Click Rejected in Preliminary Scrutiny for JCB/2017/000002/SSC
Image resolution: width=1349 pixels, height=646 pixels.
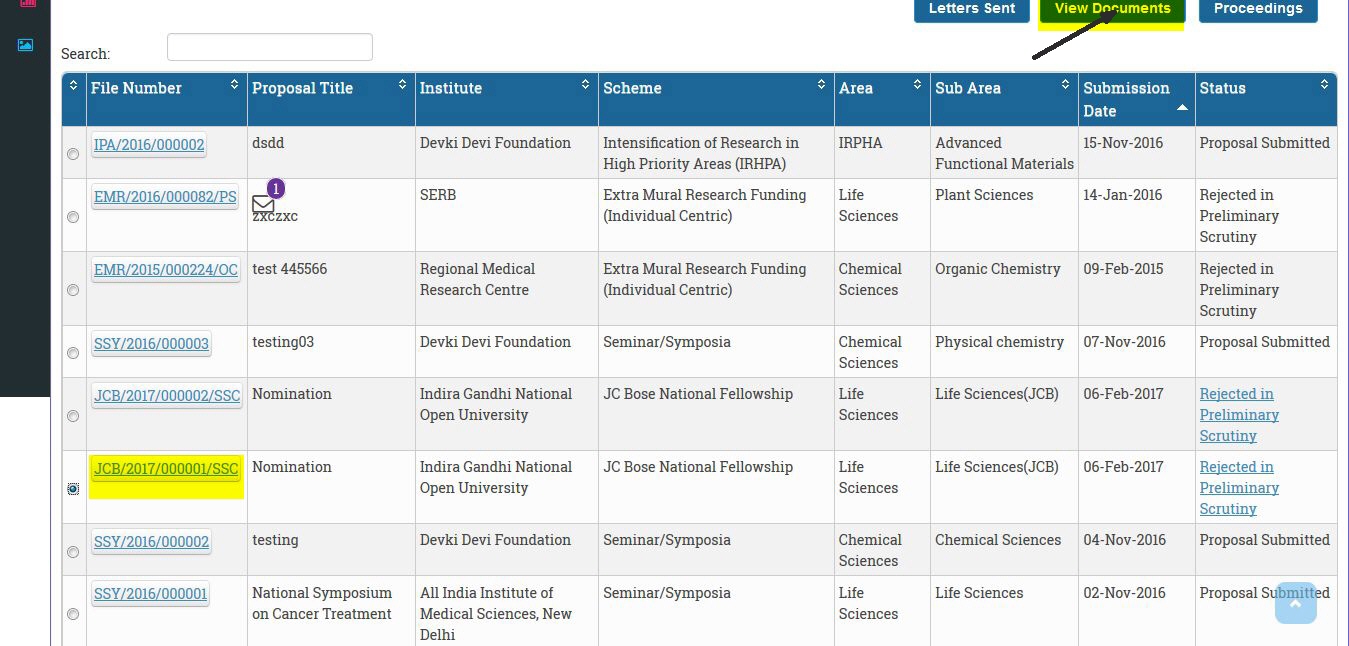(x=1239, y=415)
